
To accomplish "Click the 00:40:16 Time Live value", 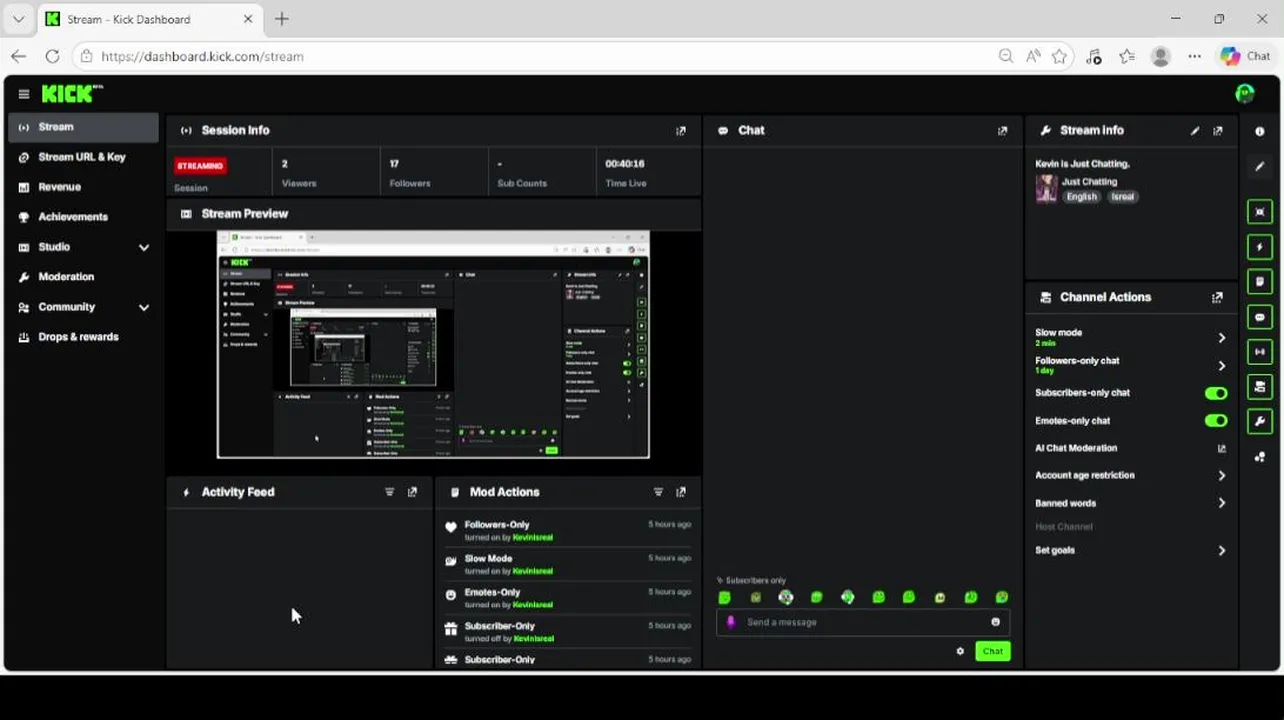I will coord(625,164).
